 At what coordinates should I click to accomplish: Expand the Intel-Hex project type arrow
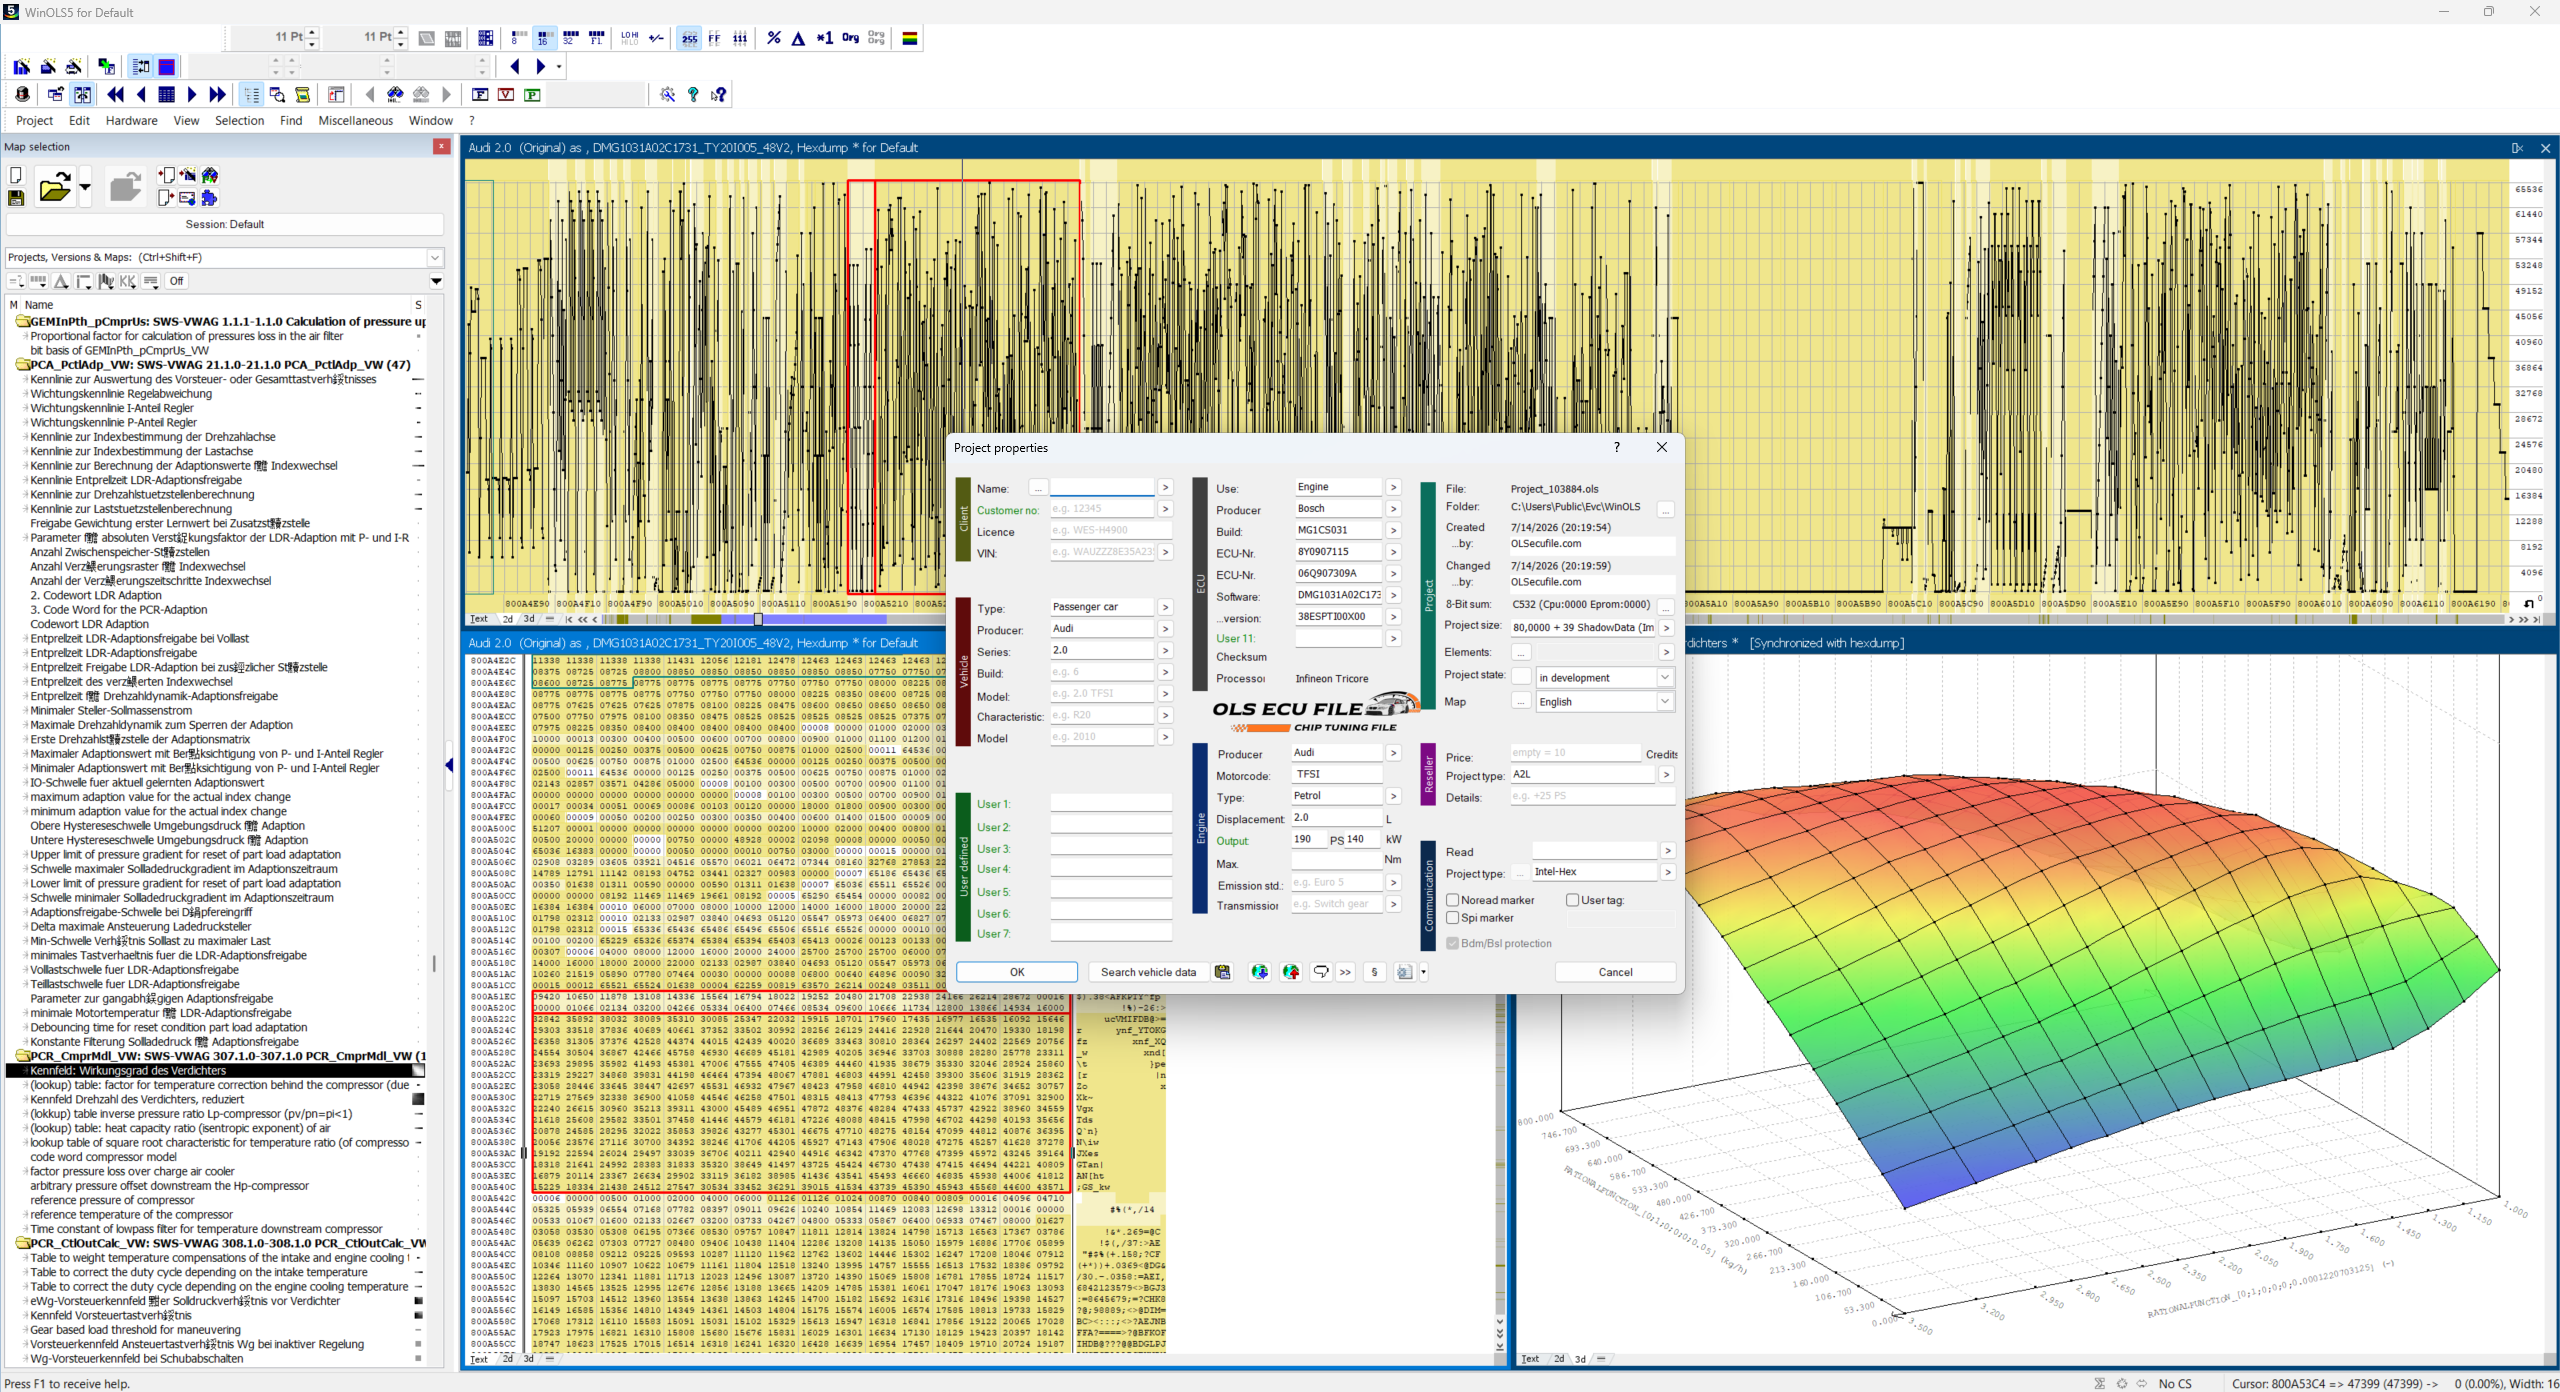[1667, 873]
